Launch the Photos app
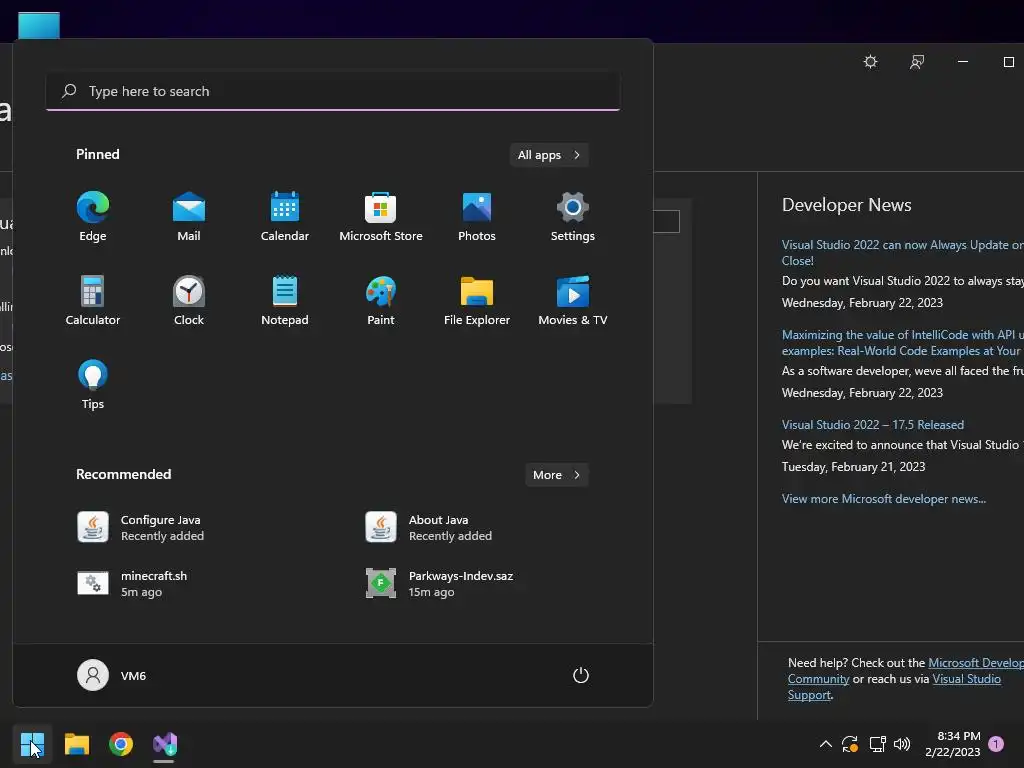 point(477,217)
